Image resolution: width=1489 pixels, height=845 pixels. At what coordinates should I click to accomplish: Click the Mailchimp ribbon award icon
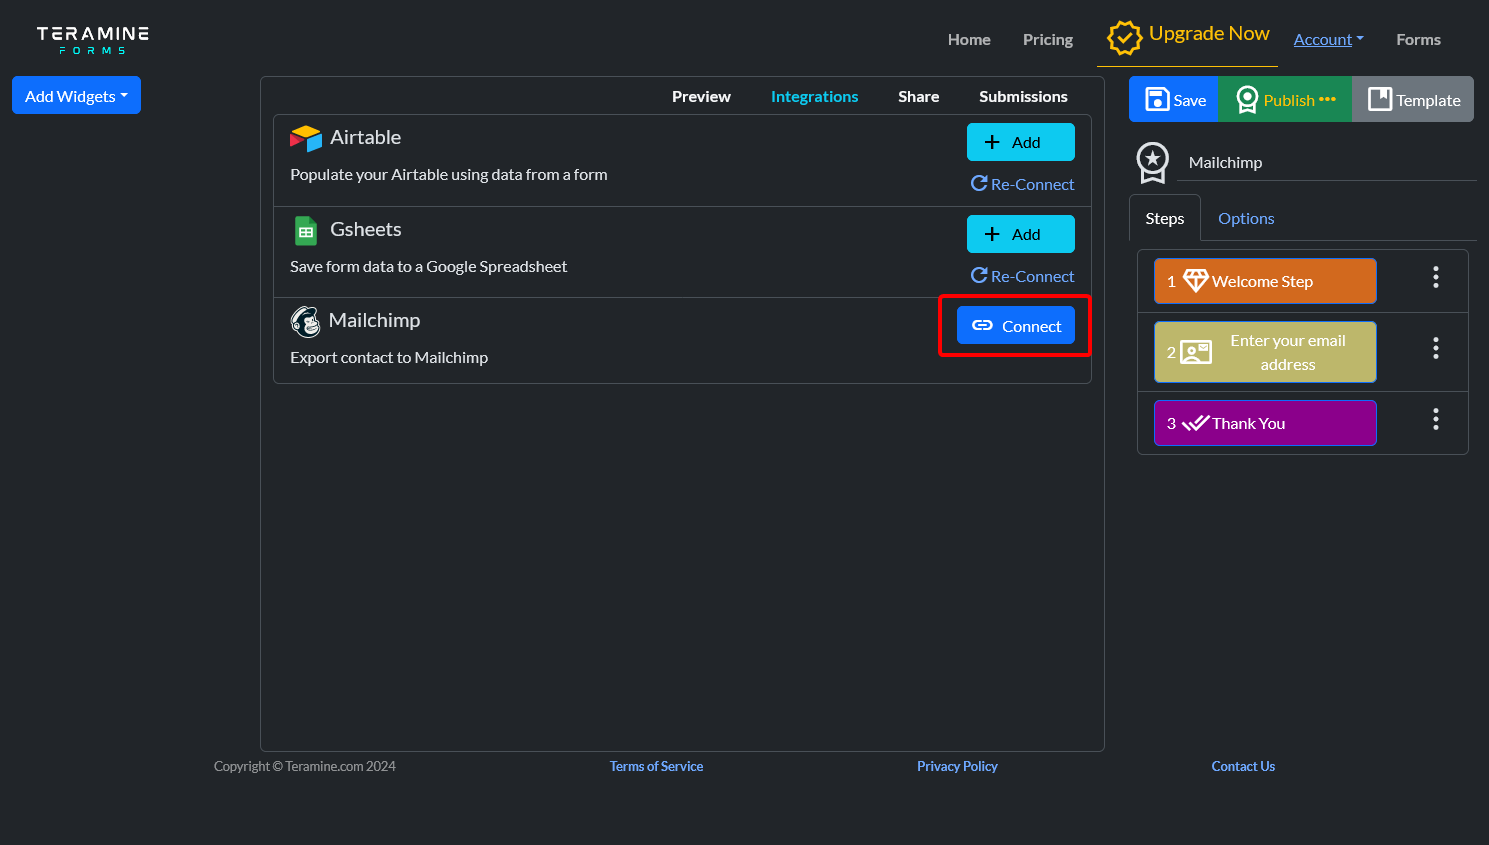coord(1153,162)
